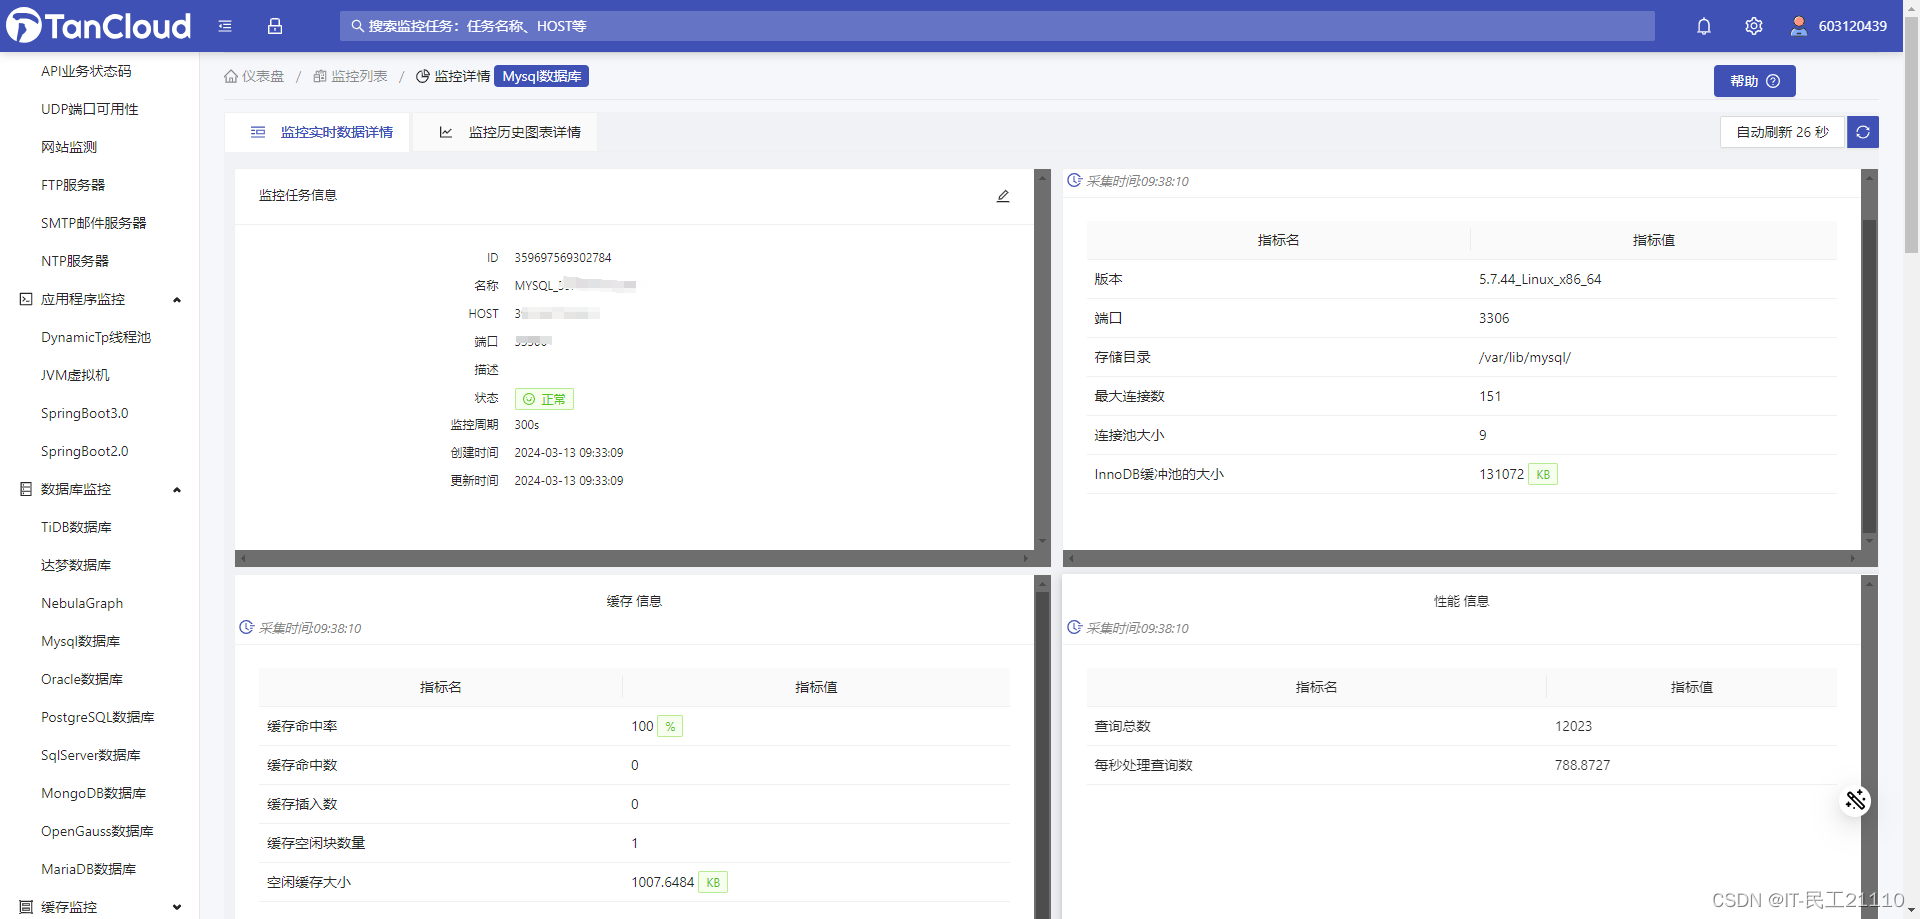Image resolution: width=1920 pixels, height=919 pixels.
Task: Click the floating pencil-ruler tool icon
Action: 1856,800
